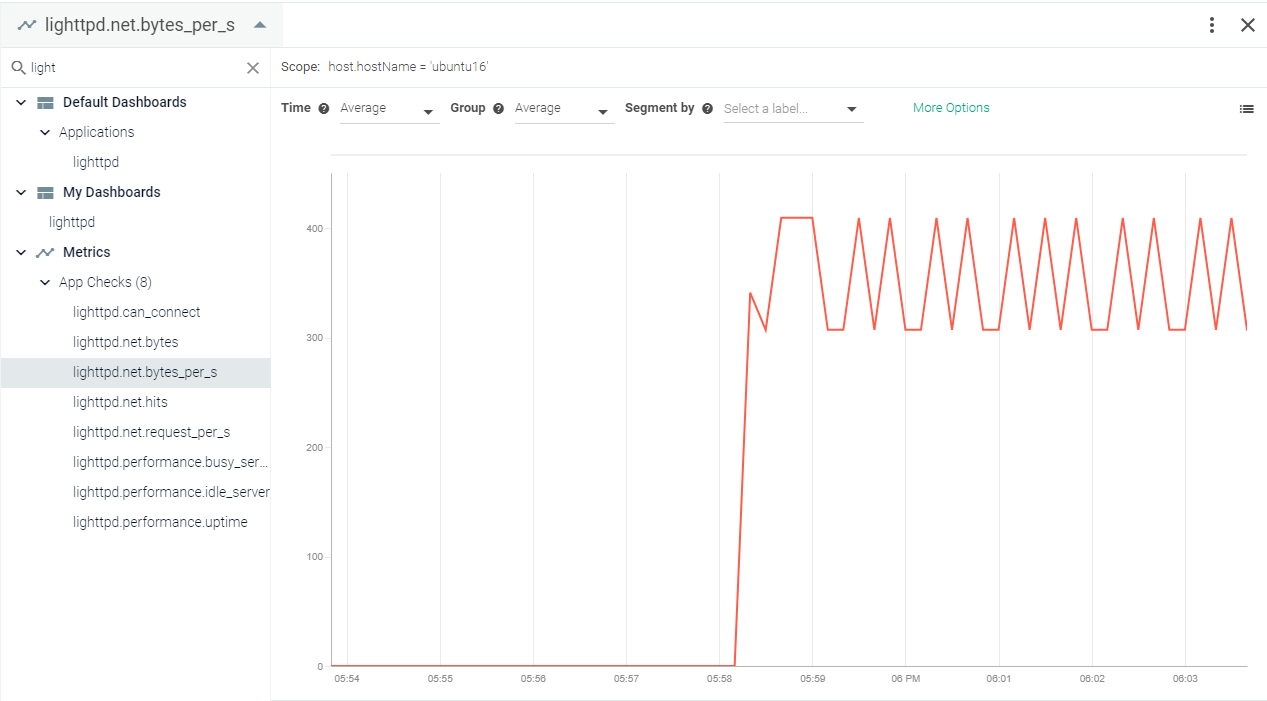Click the 05:59 time axis label

click(813, 679)
